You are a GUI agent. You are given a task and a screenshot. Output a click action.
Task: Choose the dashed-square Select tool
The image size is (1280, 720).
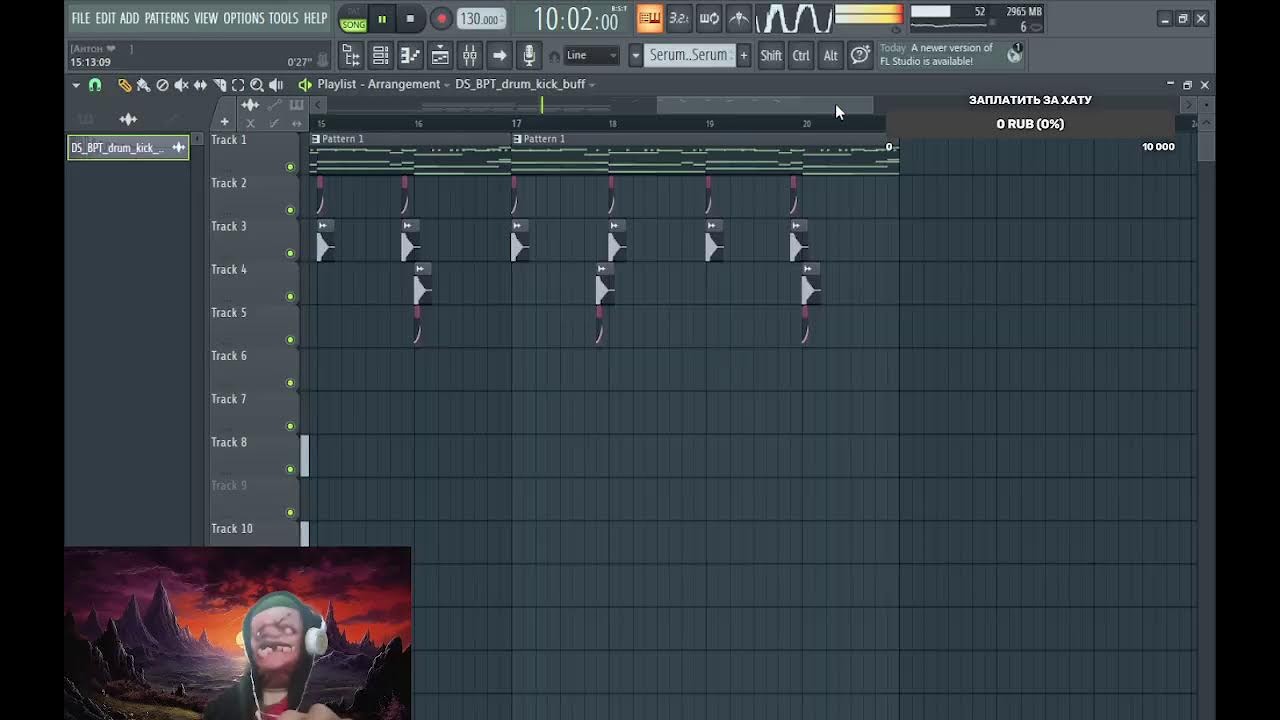(x=238, y=85)
